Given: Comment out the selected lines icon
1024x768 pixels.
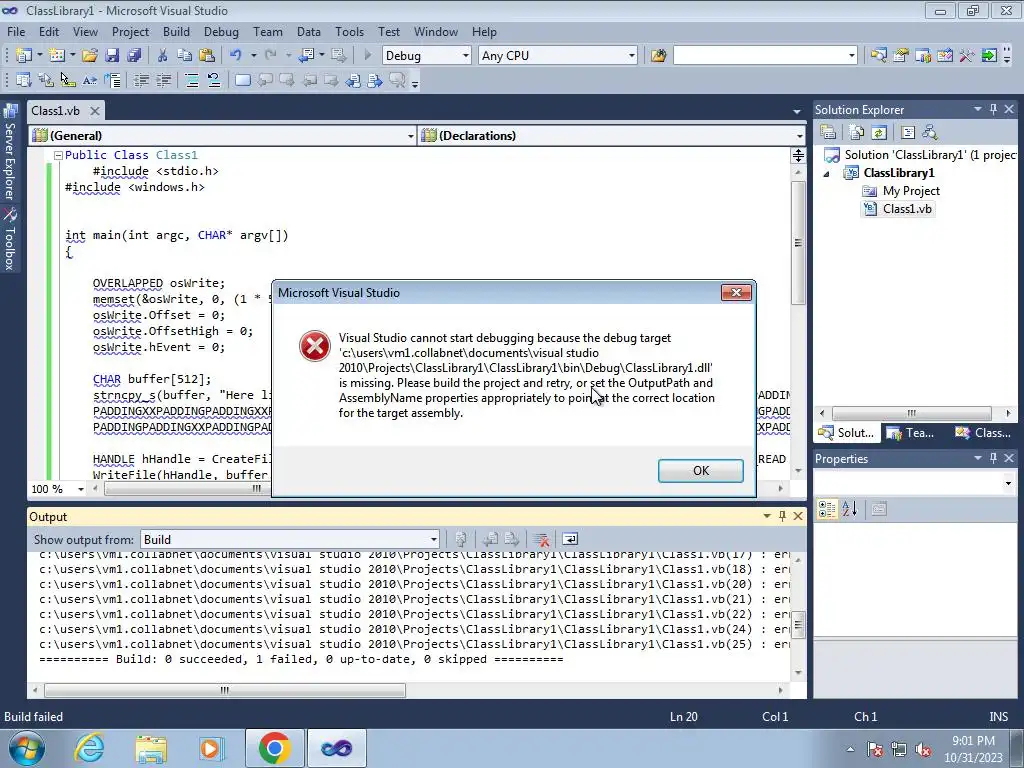Looking at the screenshot, I should [192, 80].
